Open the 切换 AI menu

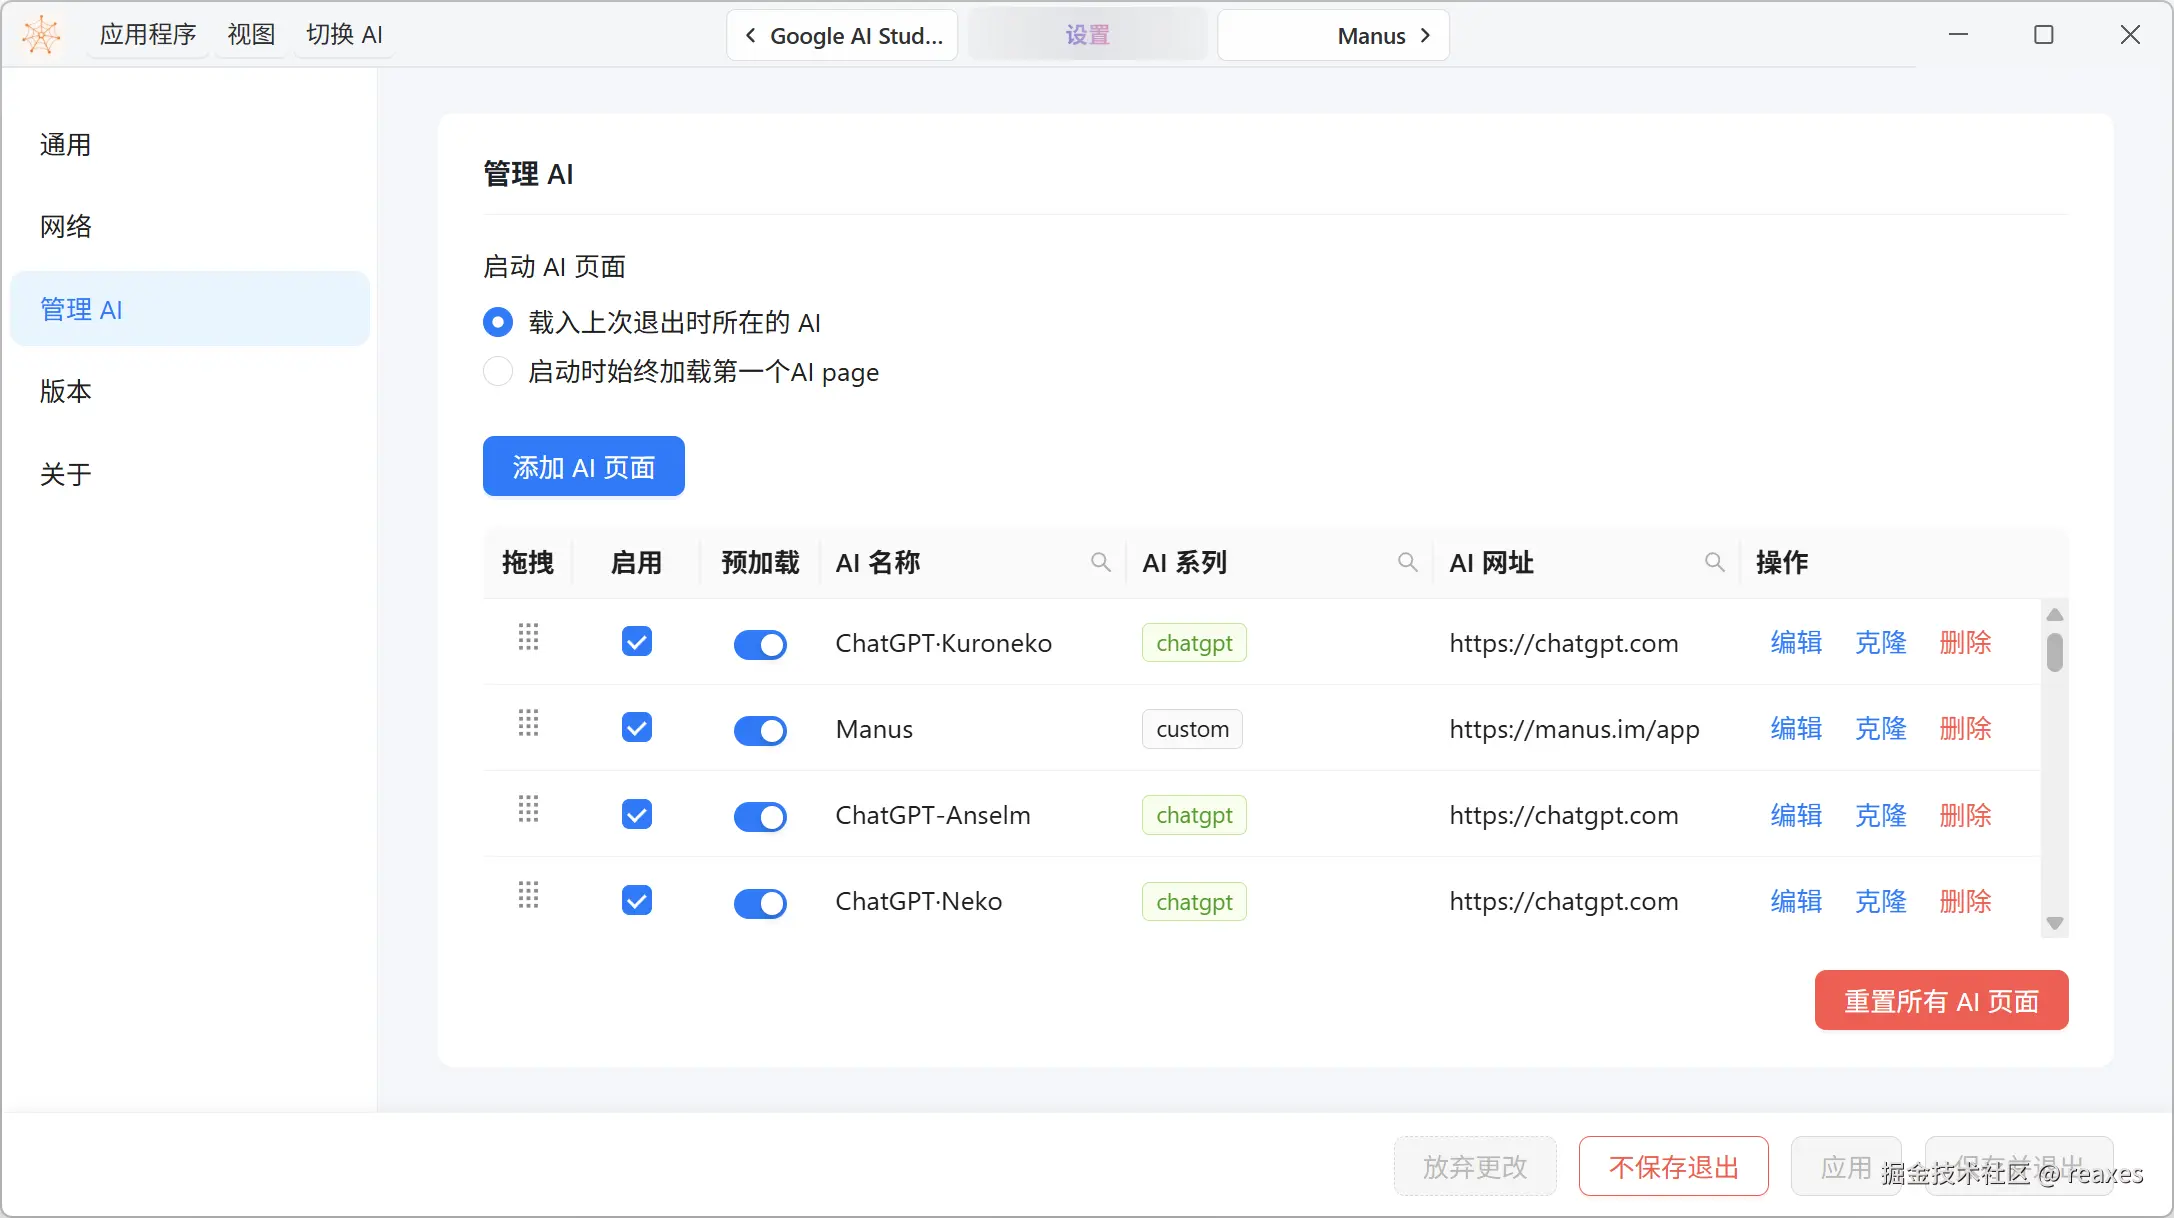click(x=345, y=35)
